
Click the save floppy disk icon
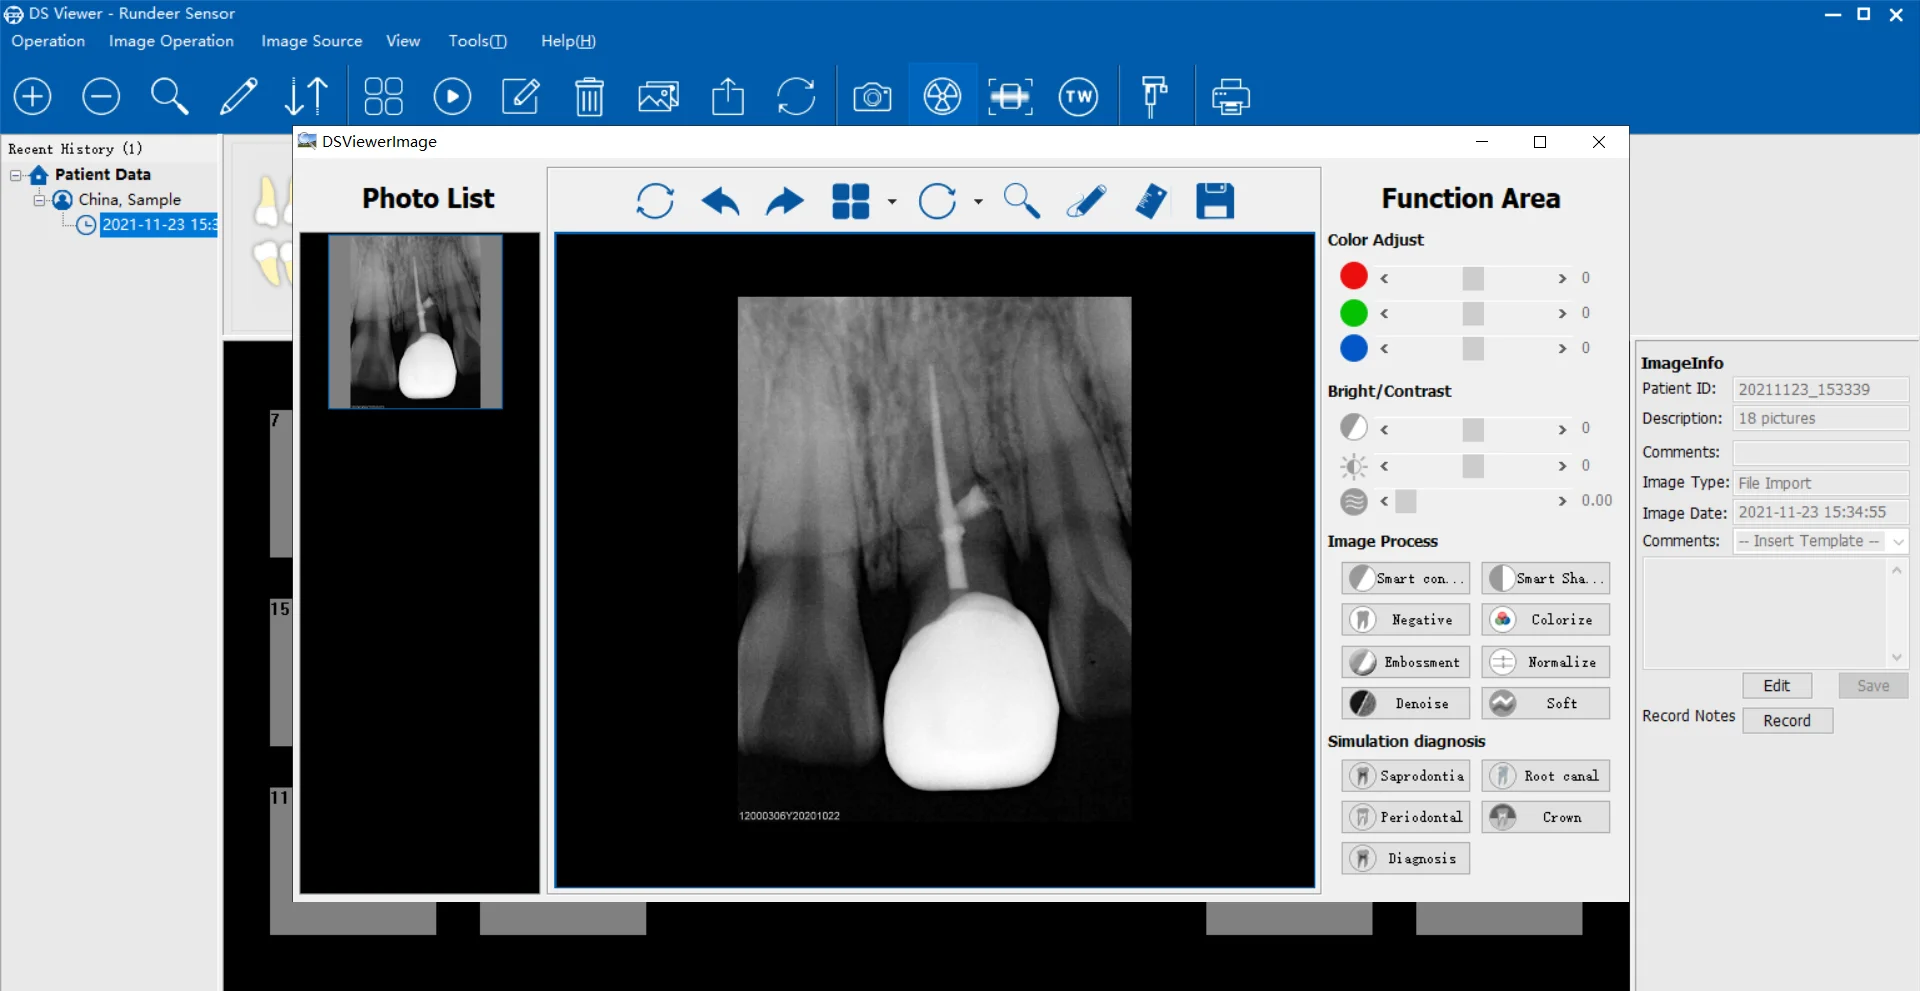coord(1214,201)
